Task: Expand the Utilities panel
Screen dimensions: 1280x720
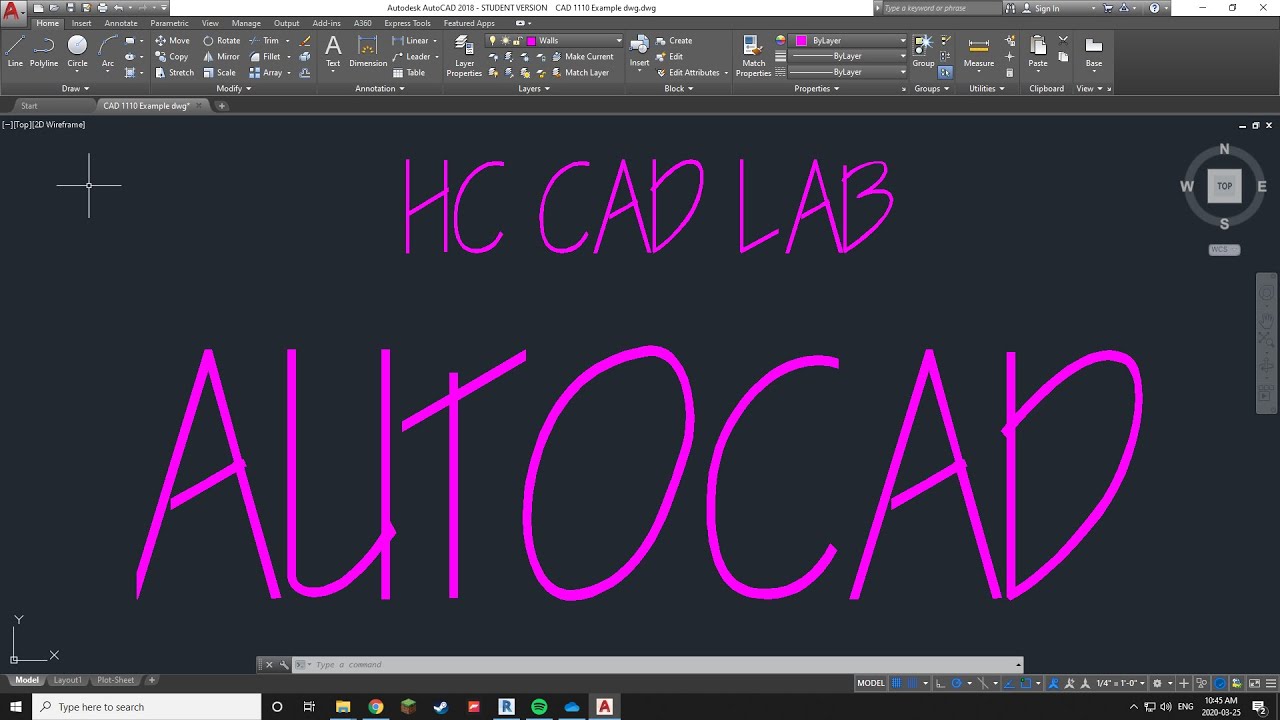Action: click(x=987, y=88)
